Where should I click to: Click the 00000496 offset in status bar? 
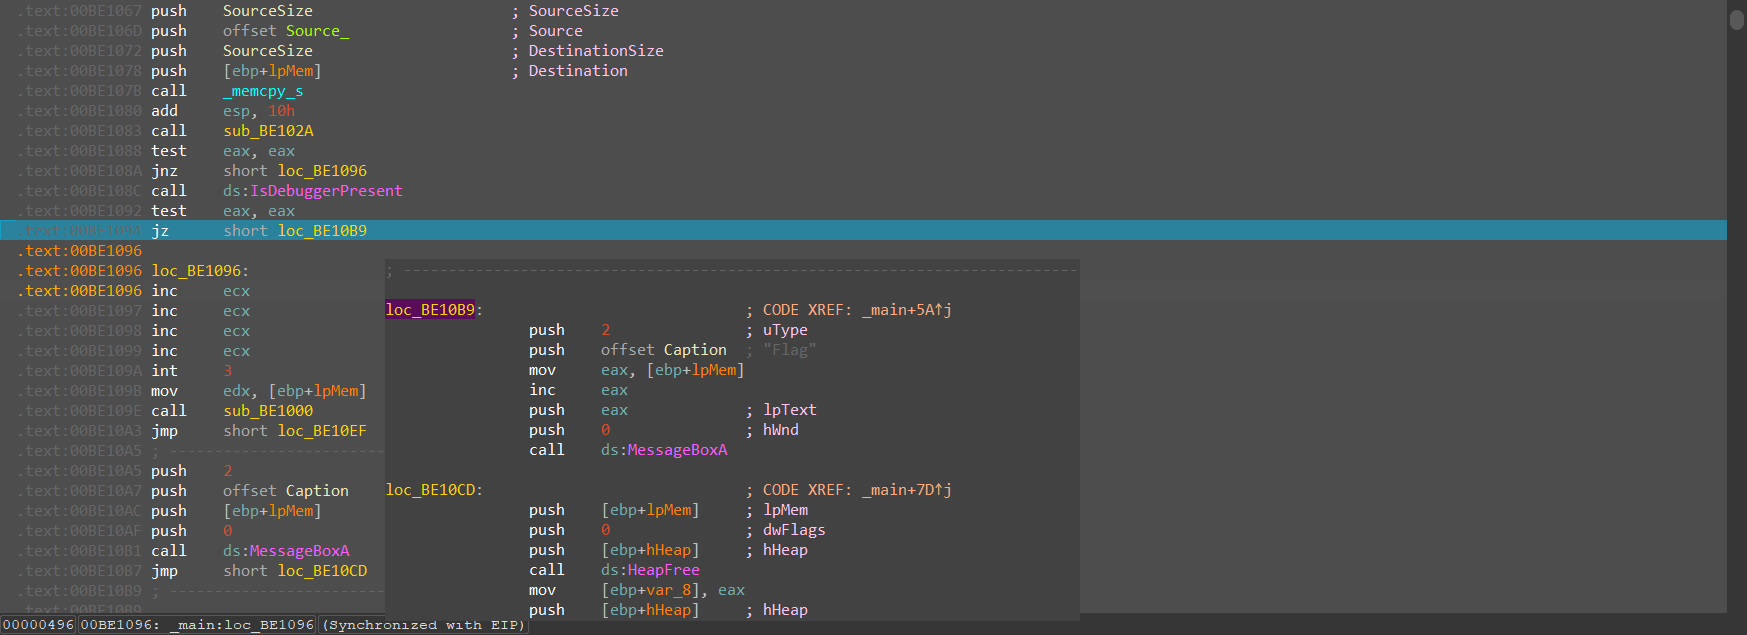(x=38, y=625)
